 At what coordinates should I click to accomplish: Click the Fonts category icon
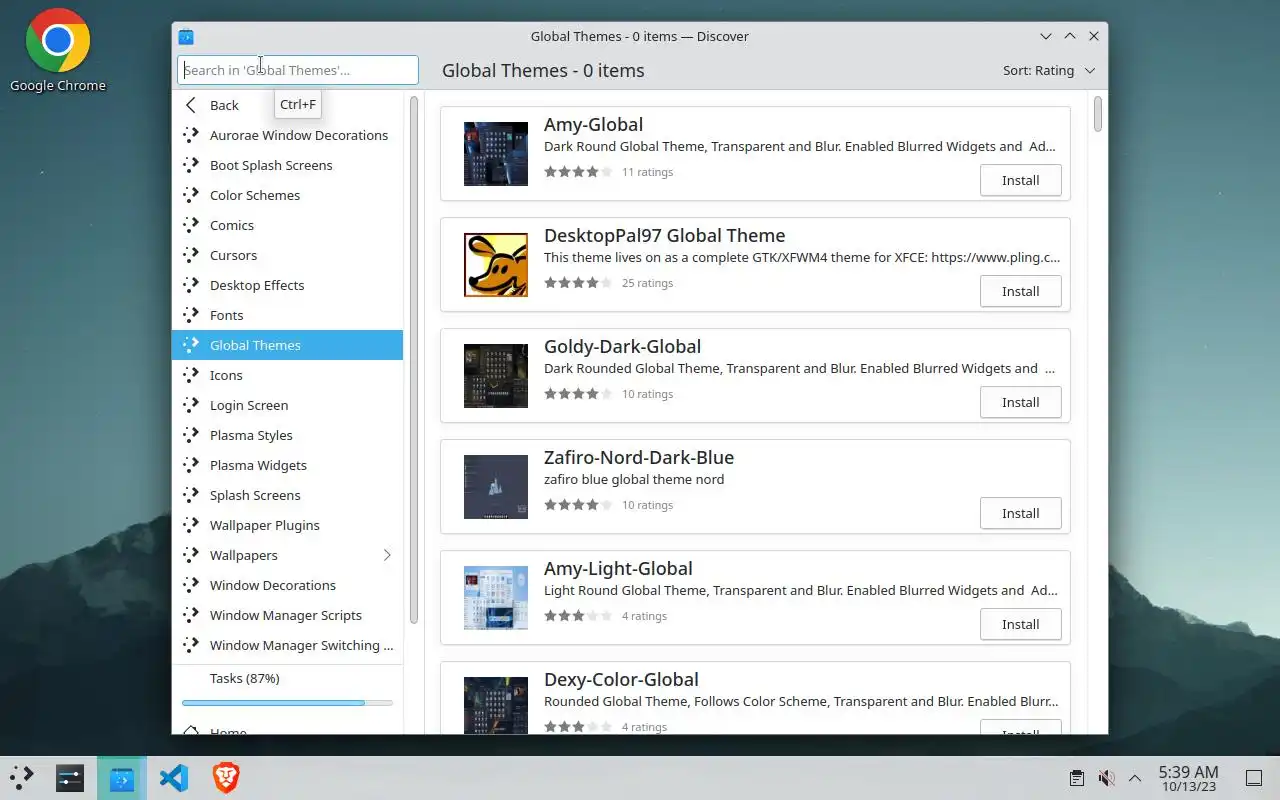[191, 315]
